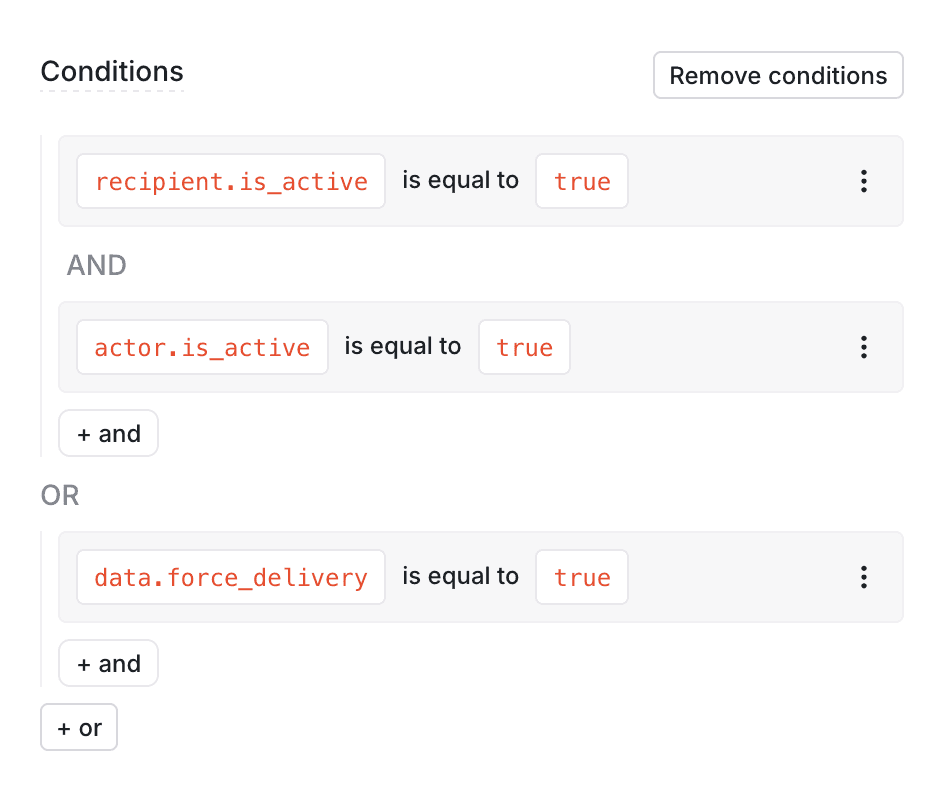Edit the true value for actor.is_active
Image resolution: width=946 pixels, height=792 pixels.
(524, 347)
